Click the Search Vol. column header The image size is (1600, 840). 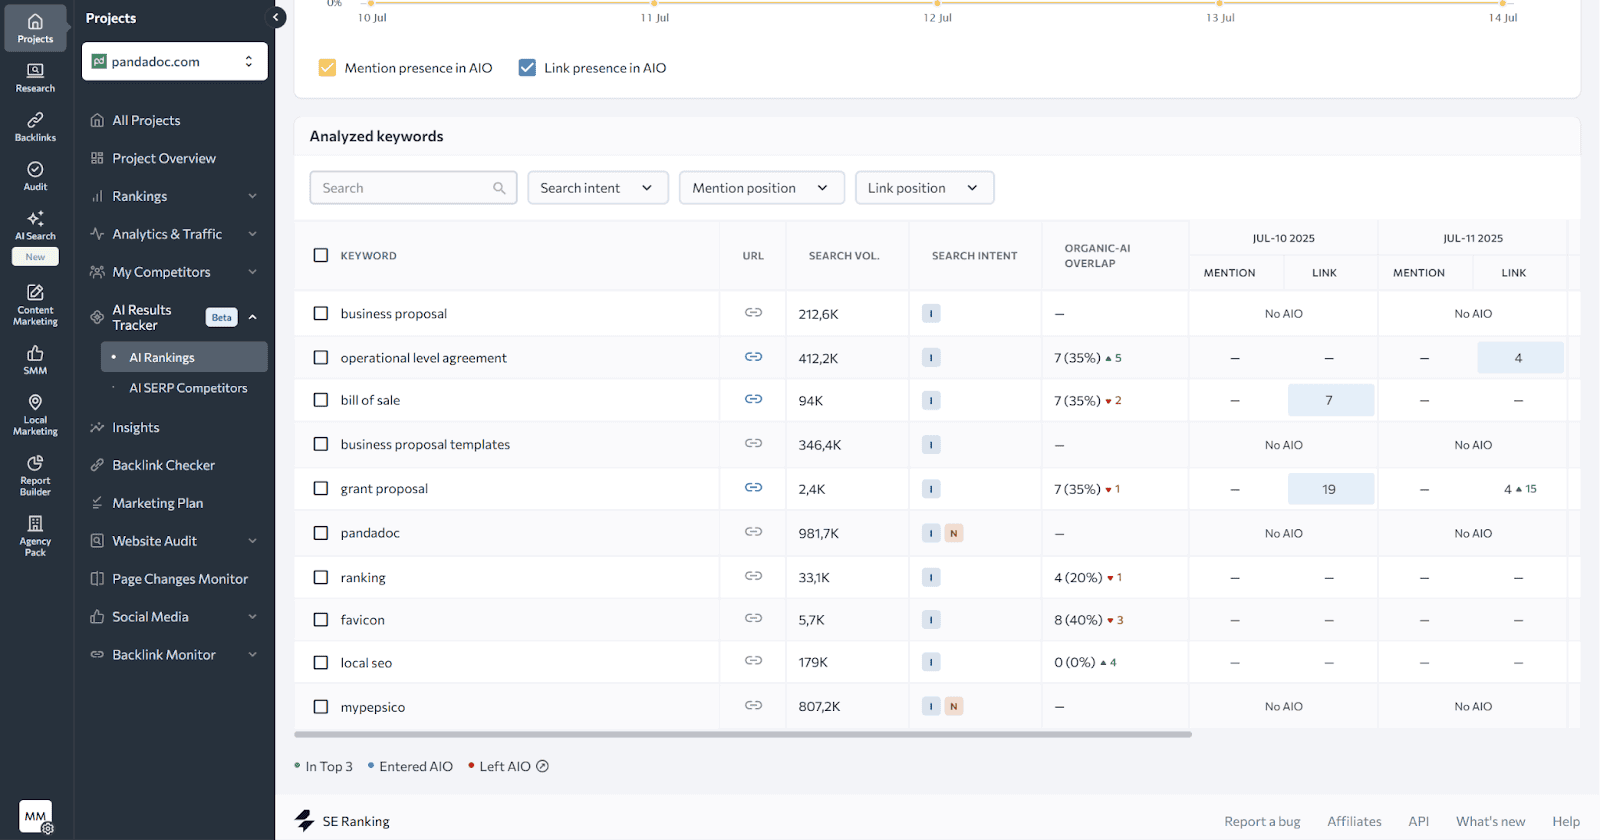tap(844, 256)
